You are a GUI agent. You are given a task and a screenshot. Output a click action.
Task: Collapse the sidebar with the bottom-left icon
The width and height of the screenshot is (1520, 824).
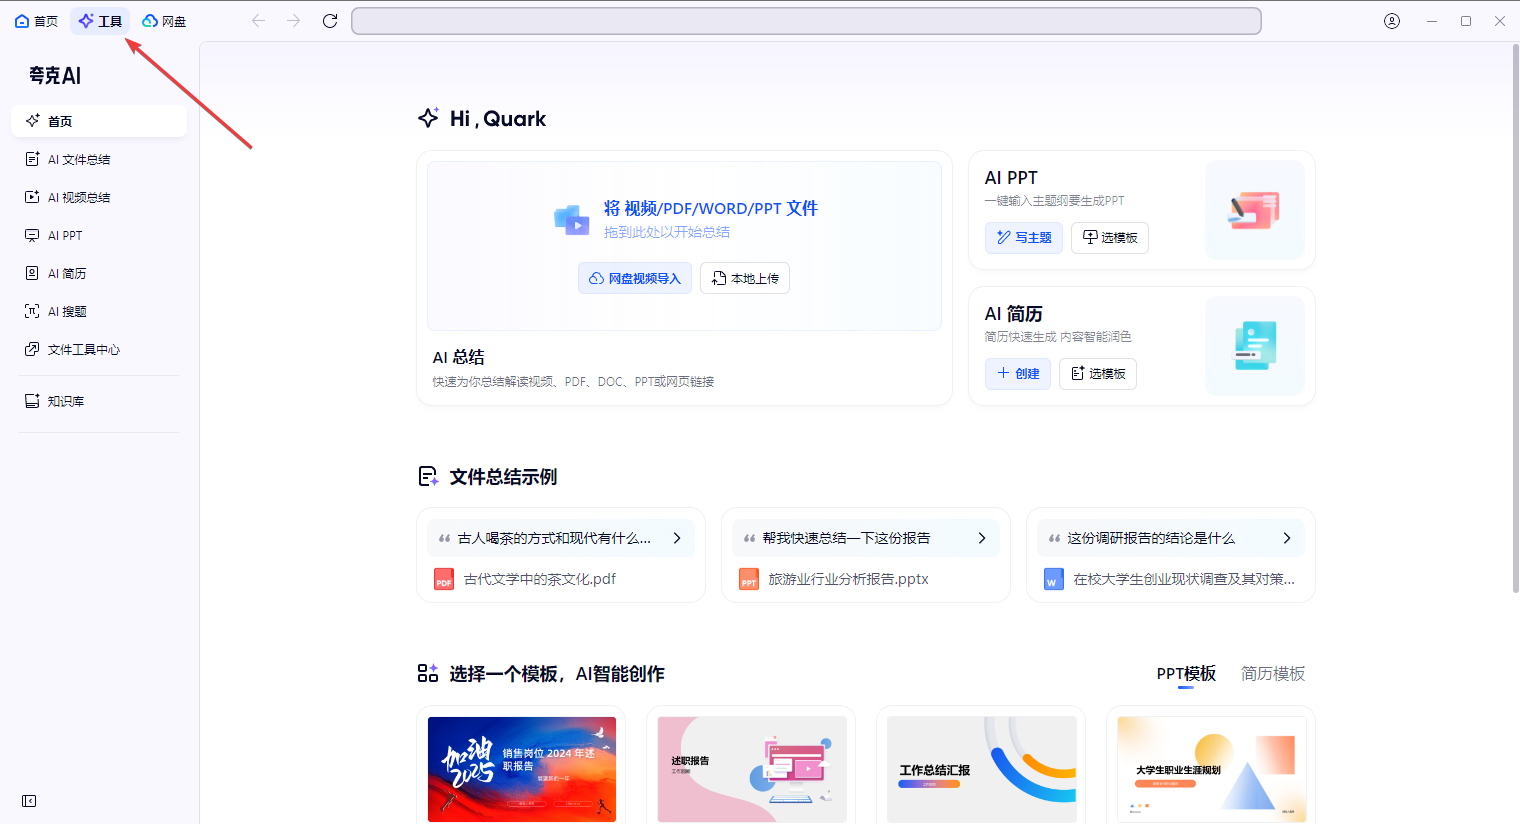pos(29,800)
